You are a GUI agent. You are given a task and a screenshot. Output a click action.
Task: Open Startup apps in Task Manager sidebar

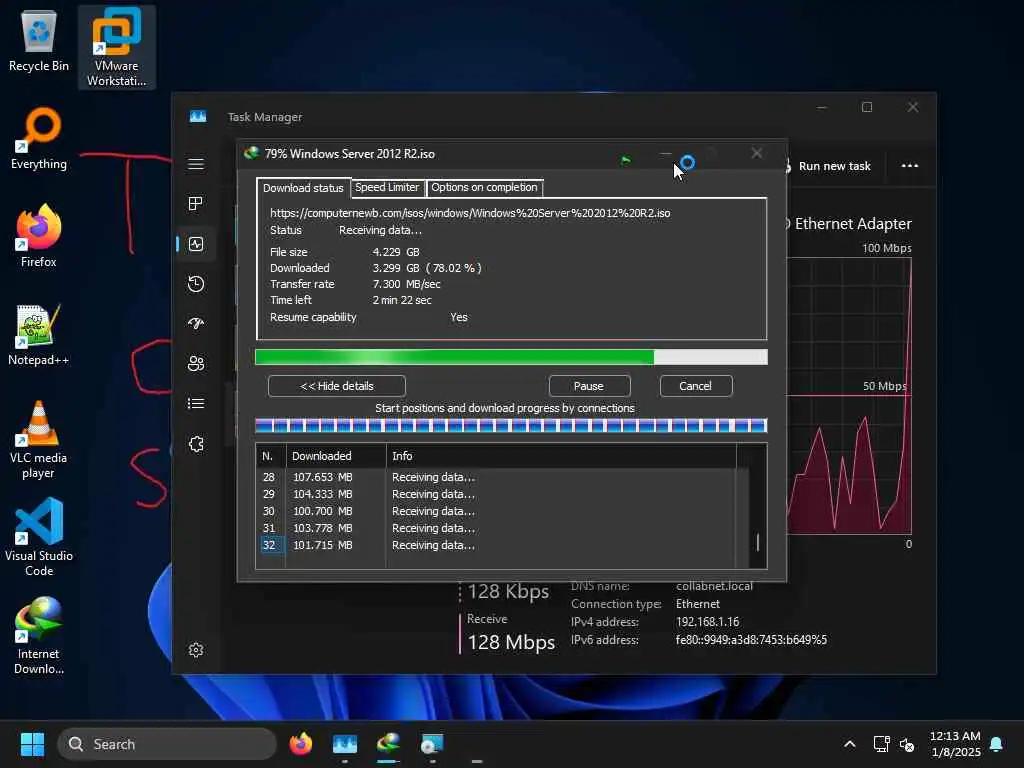click(x=196, y=324)
